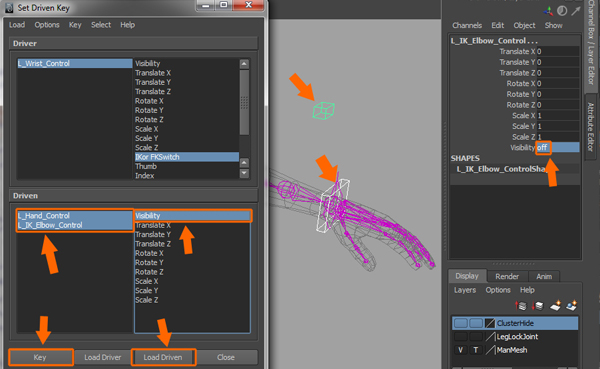
Task: Click L_IK_Elbow_ControlShape under SHAPES
Action: click(501, 169)
